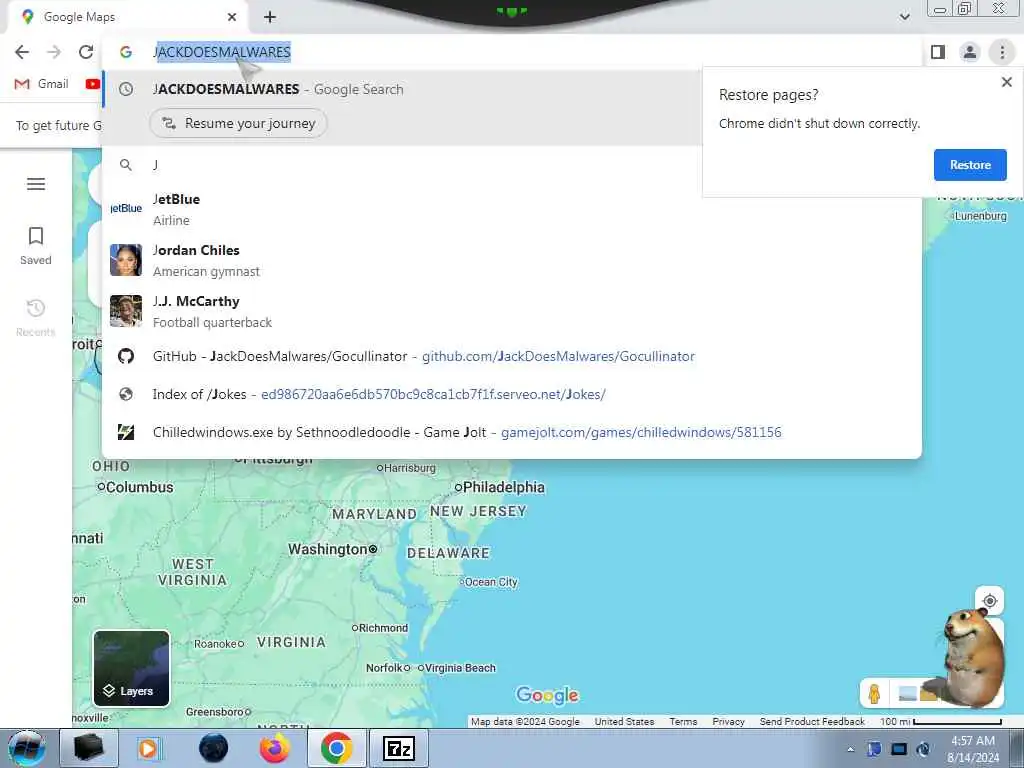Click the Google logo on the map
1024x768 pixels.
pos(547,696)
